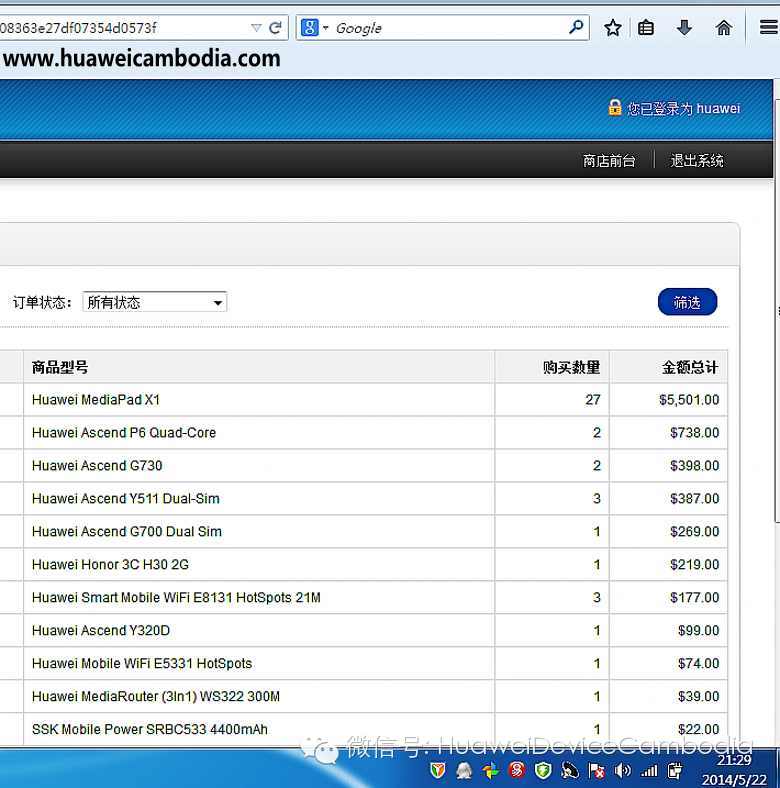Screen dimensions: 780x788
Task: Click the magnifier search icon
Action: pos(576,27)
